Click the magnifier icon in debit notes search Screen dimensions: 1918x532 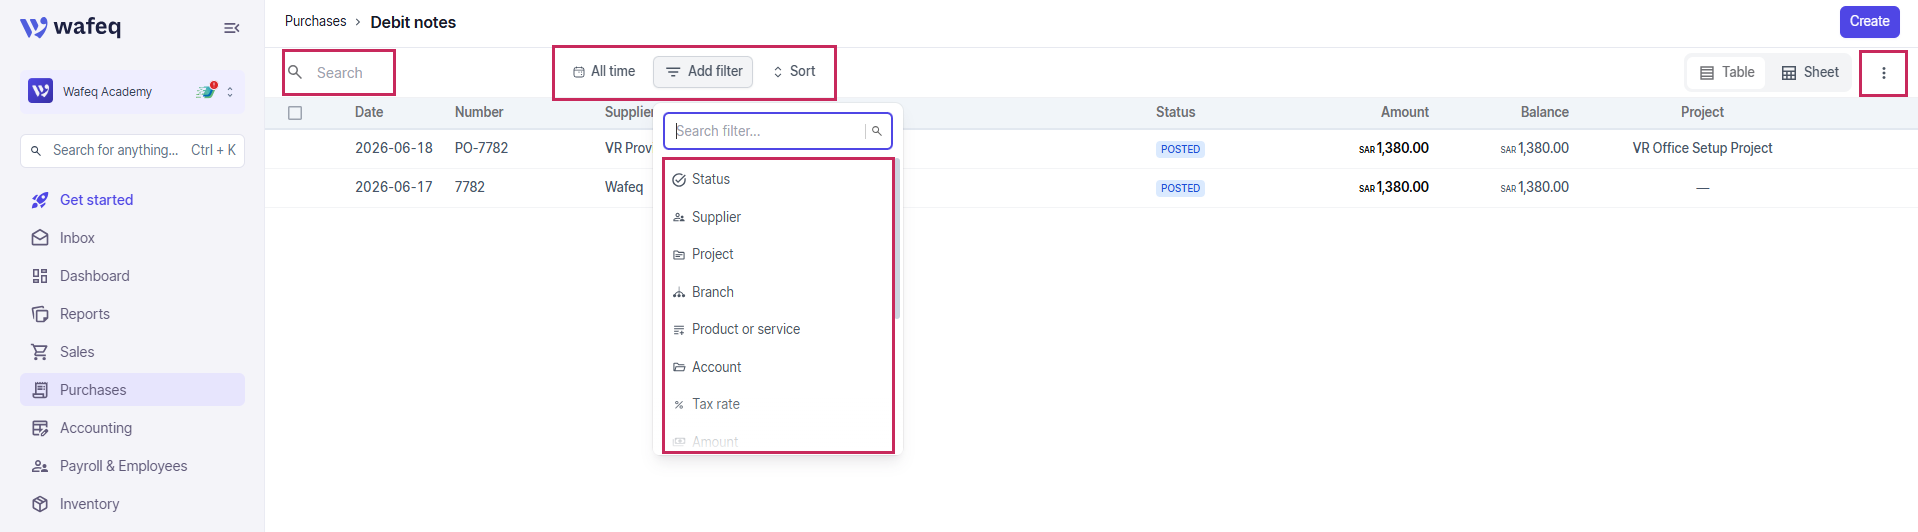point(295,72)
